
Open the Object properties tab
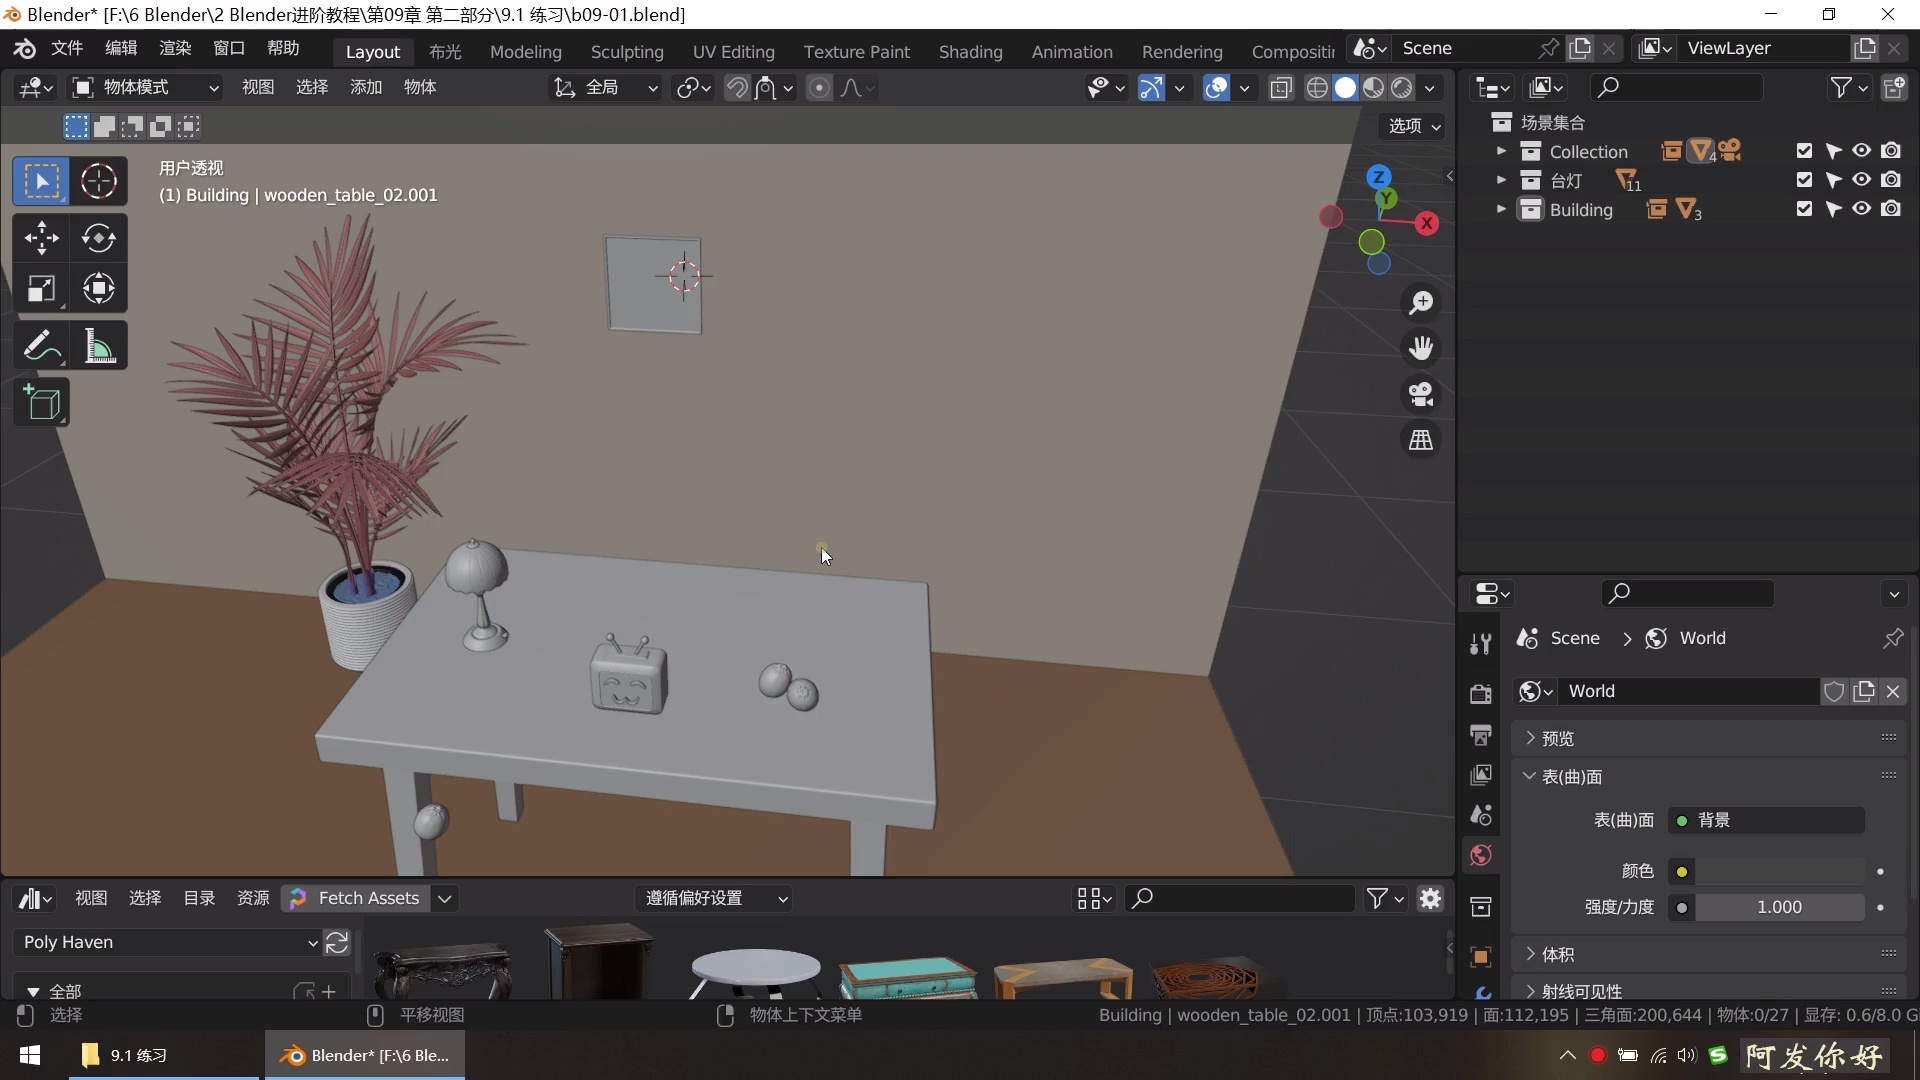1481,958
